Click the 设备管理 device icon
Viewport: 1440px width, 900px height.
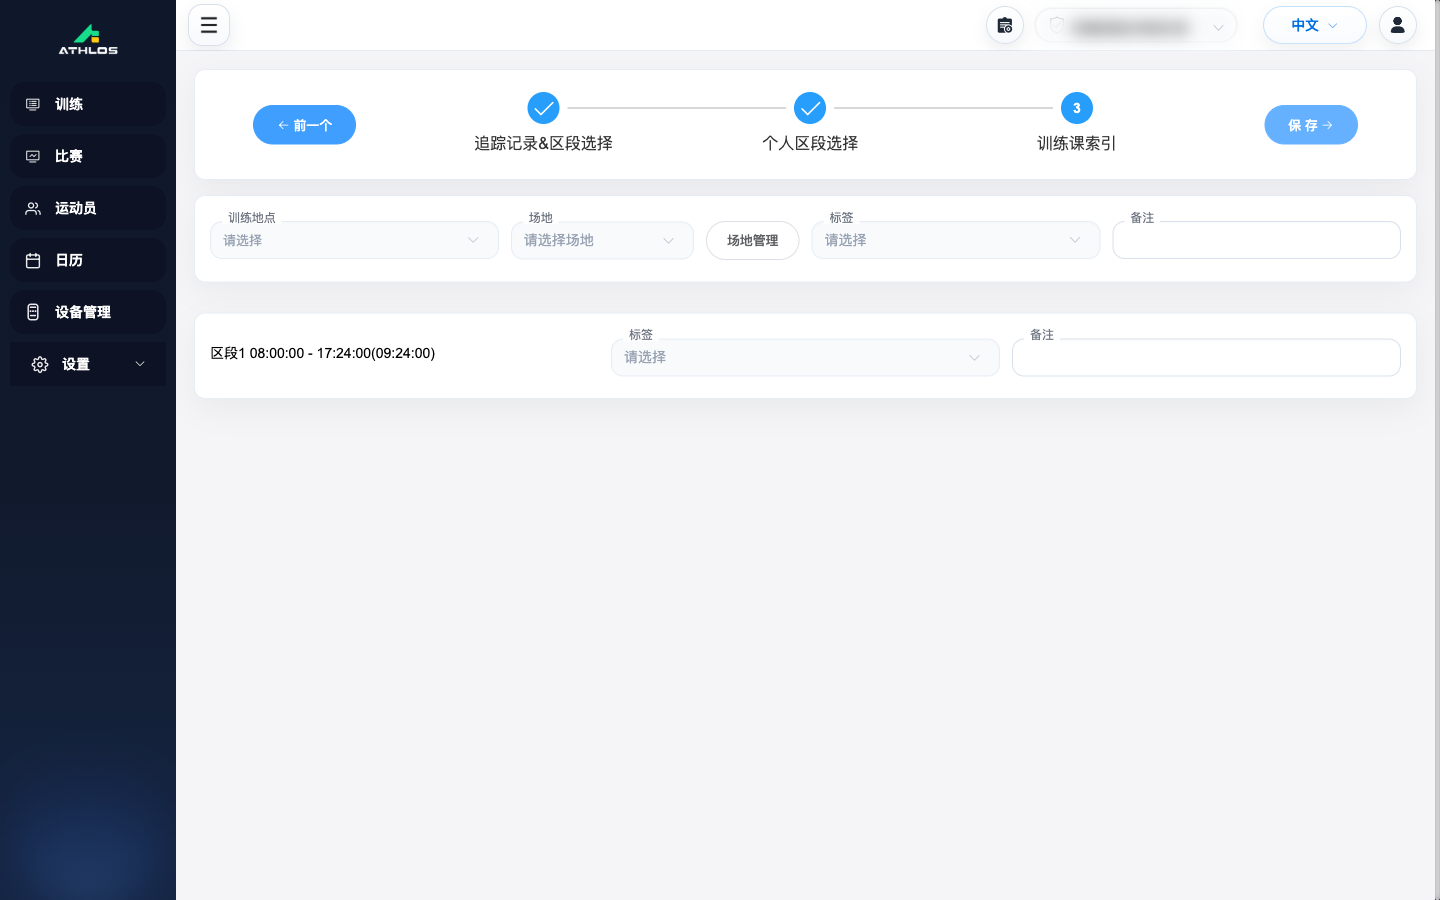pyautogui.click(x=33, y=312)
